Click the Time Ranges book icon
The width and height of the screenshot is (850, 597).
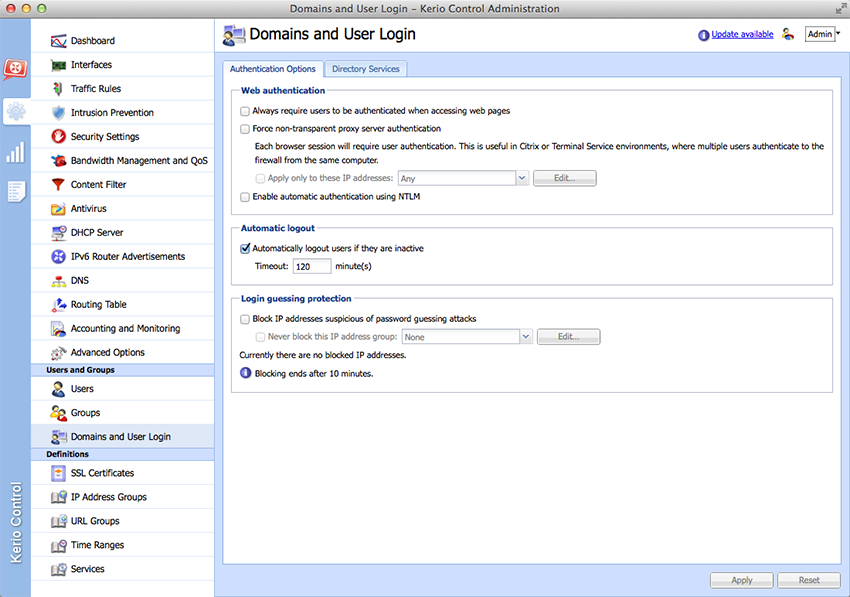(x=58, y=545)
